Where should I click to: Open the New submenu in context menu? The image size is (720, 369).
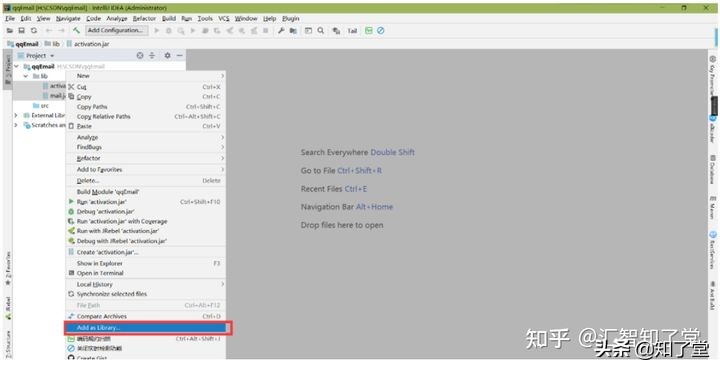146,76
